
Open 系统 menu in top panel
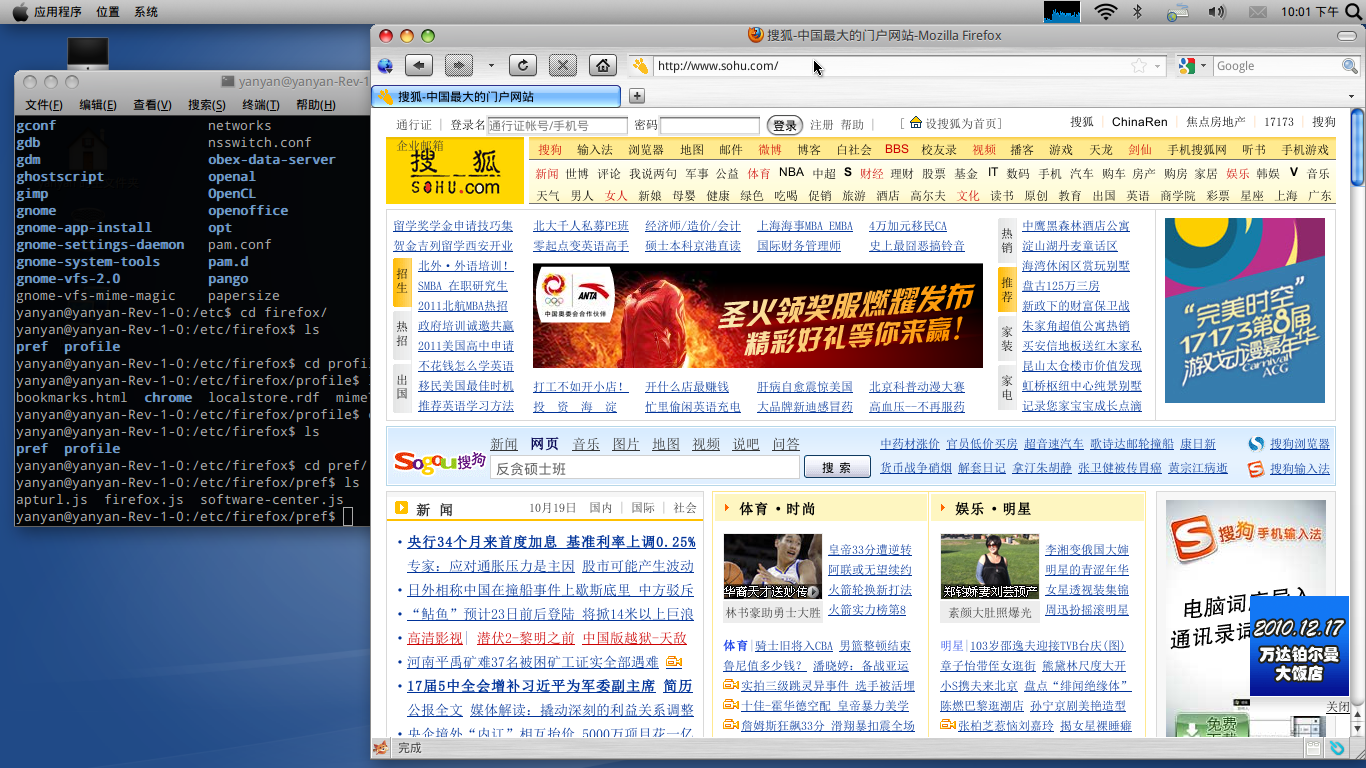click(146, 12)
